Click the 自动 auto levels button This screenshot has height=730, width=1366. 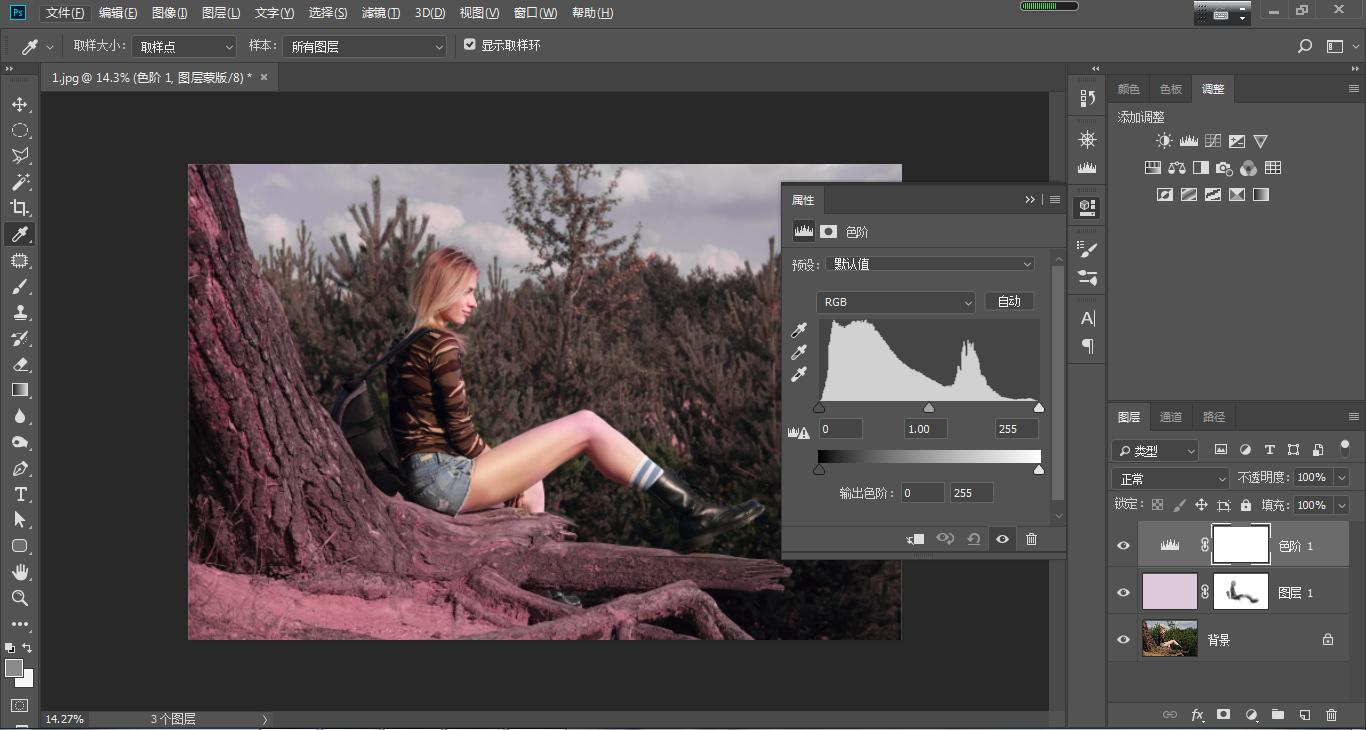coord(1009,301)
